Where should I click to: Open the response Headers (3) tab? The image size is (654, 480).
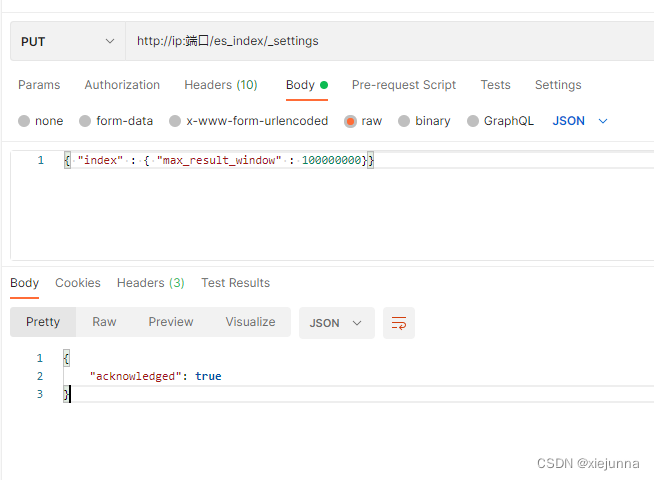[x=151, y=283]
